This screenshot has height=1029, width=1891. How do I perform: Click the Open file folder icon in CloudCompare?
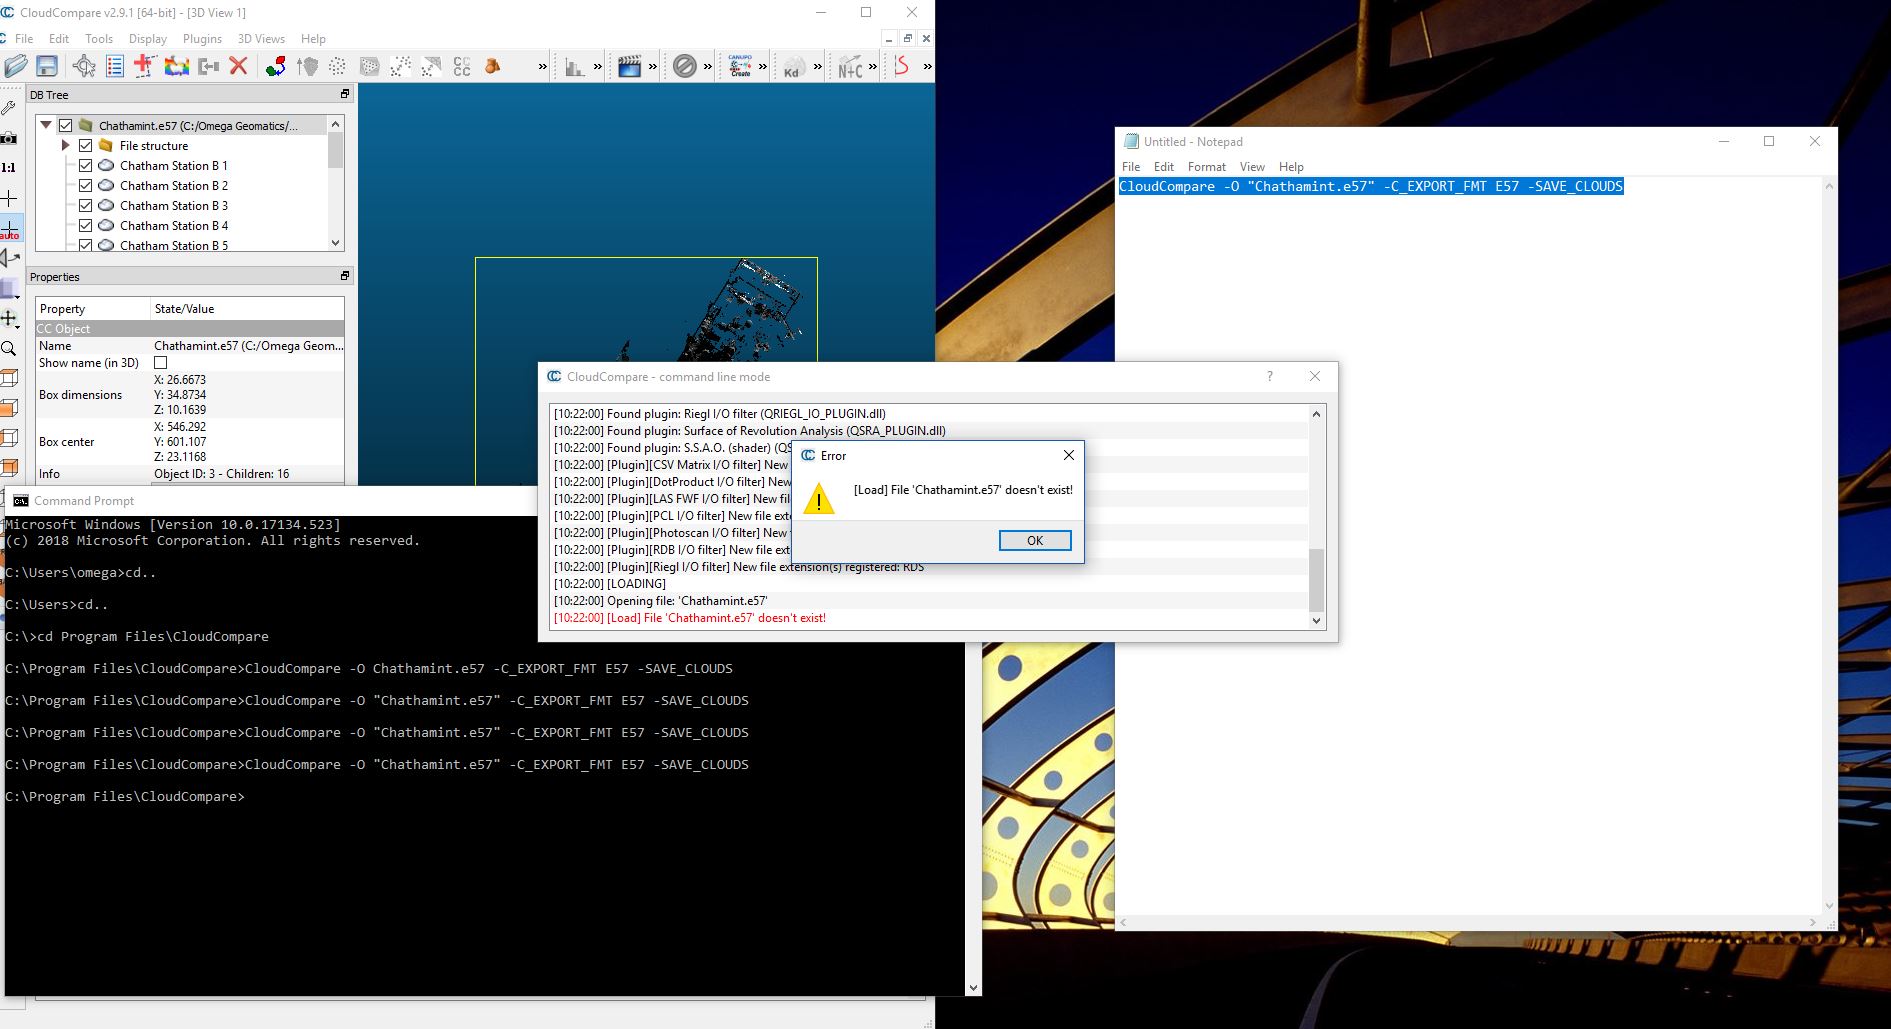point(15,66)
